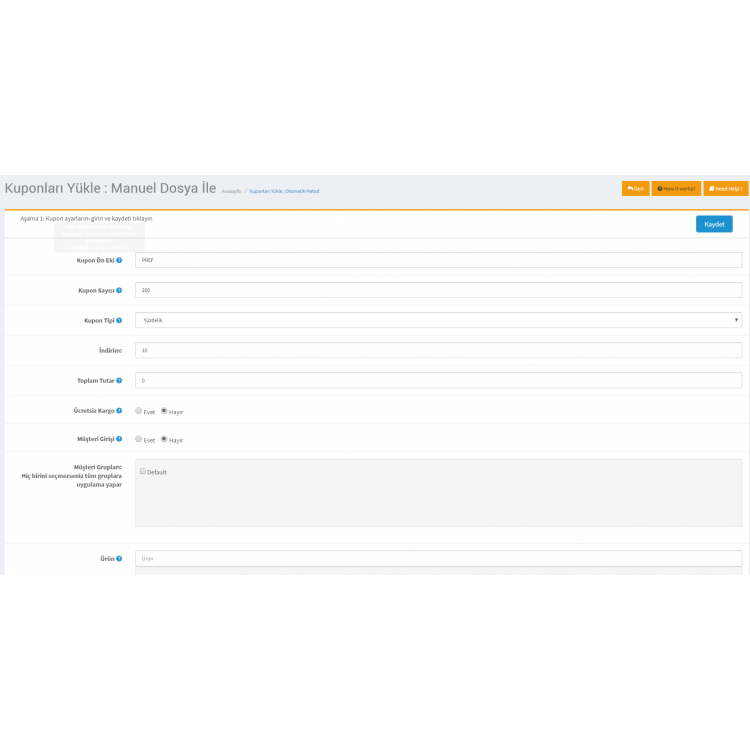
Task: Click the Geri back button
Action: tap(636, 188)
